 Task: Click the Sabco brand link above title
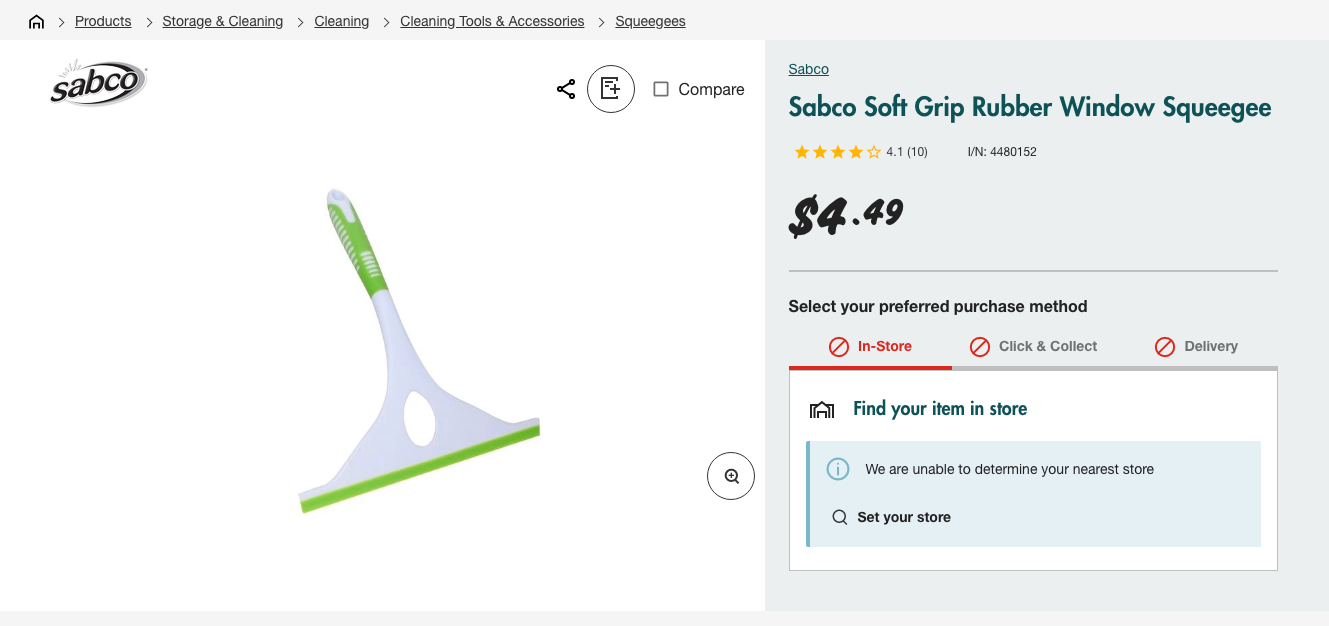point(808,69)
